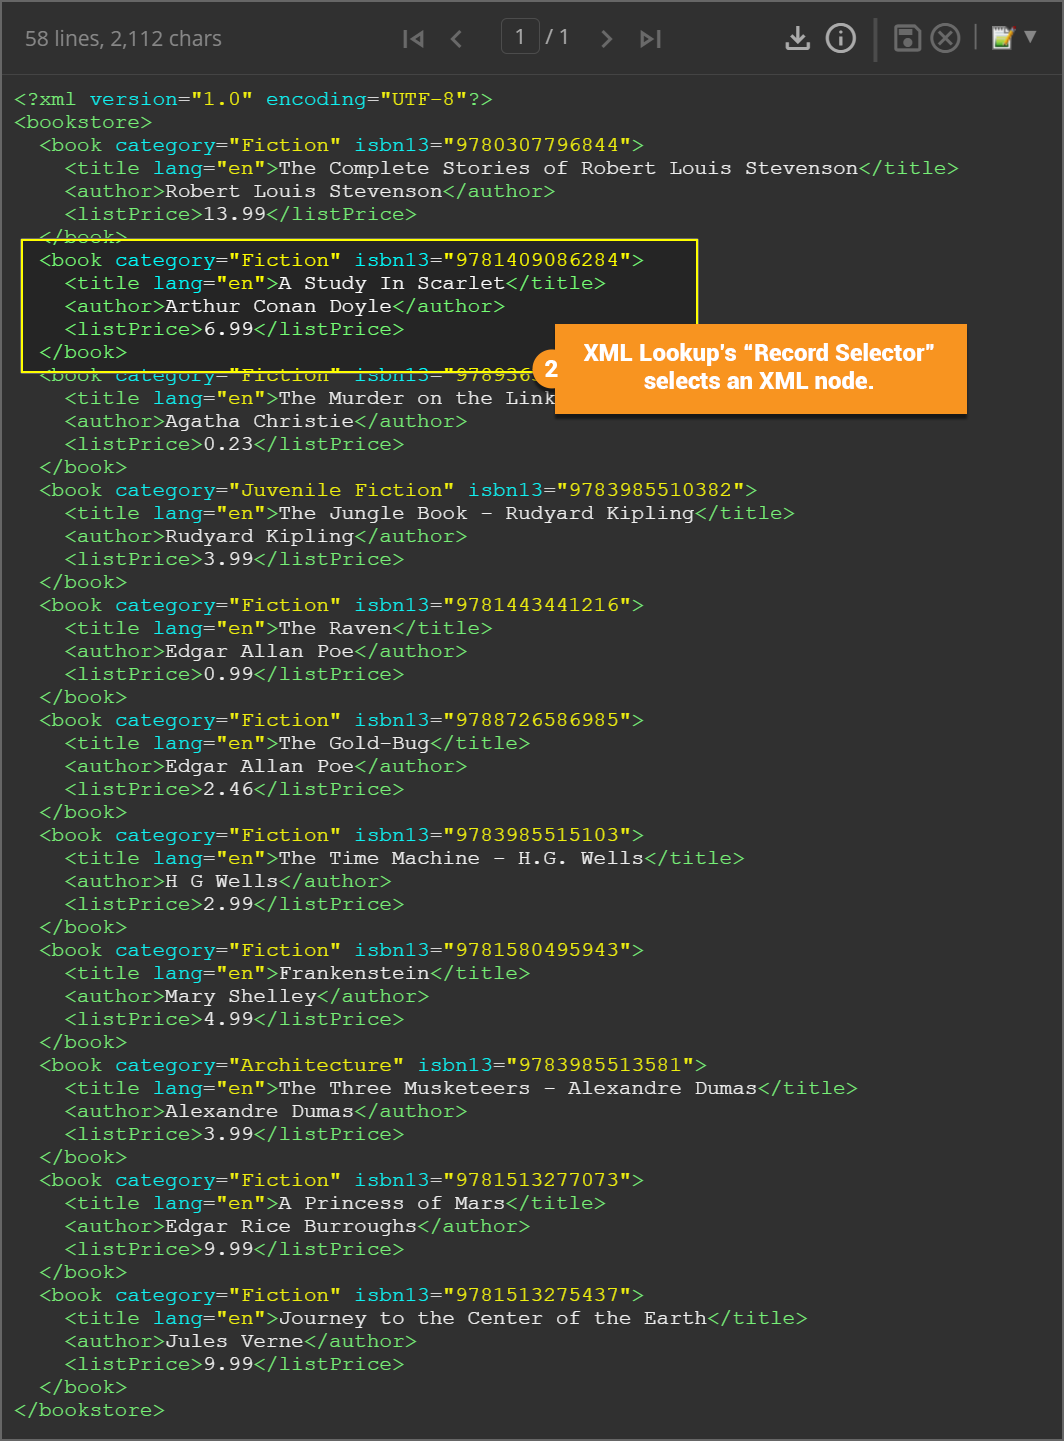Click the book line with isbn13 9781409086284
Image resolution: width=1064 pixels, height=1441 pixels.
(x=342, y=260)
